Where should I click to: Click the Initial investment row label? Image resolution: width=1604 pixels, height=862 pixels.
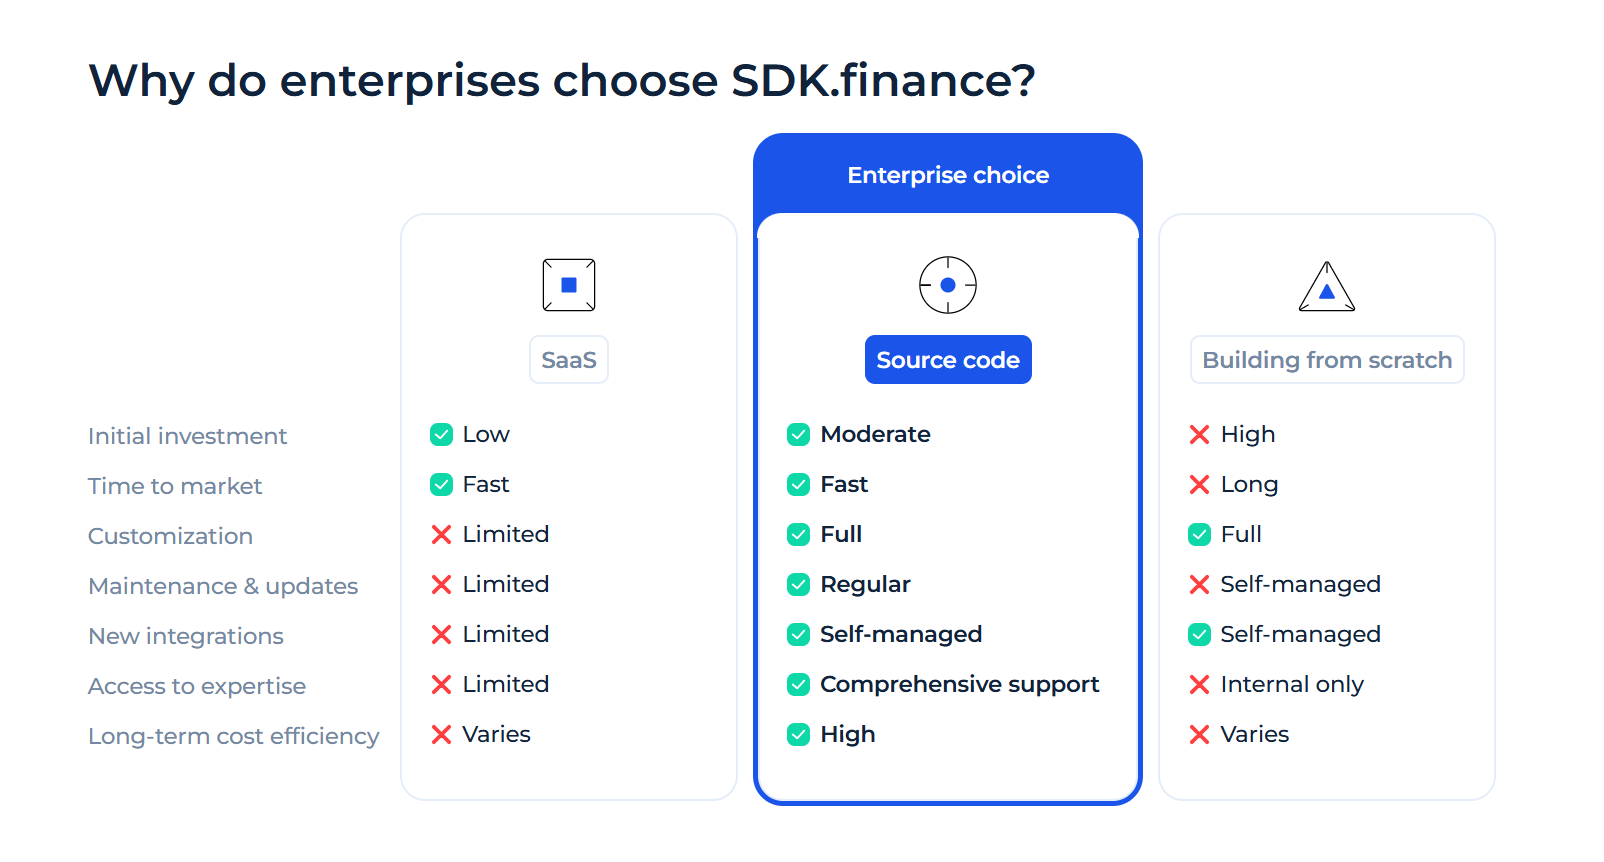tap(187, 436)
